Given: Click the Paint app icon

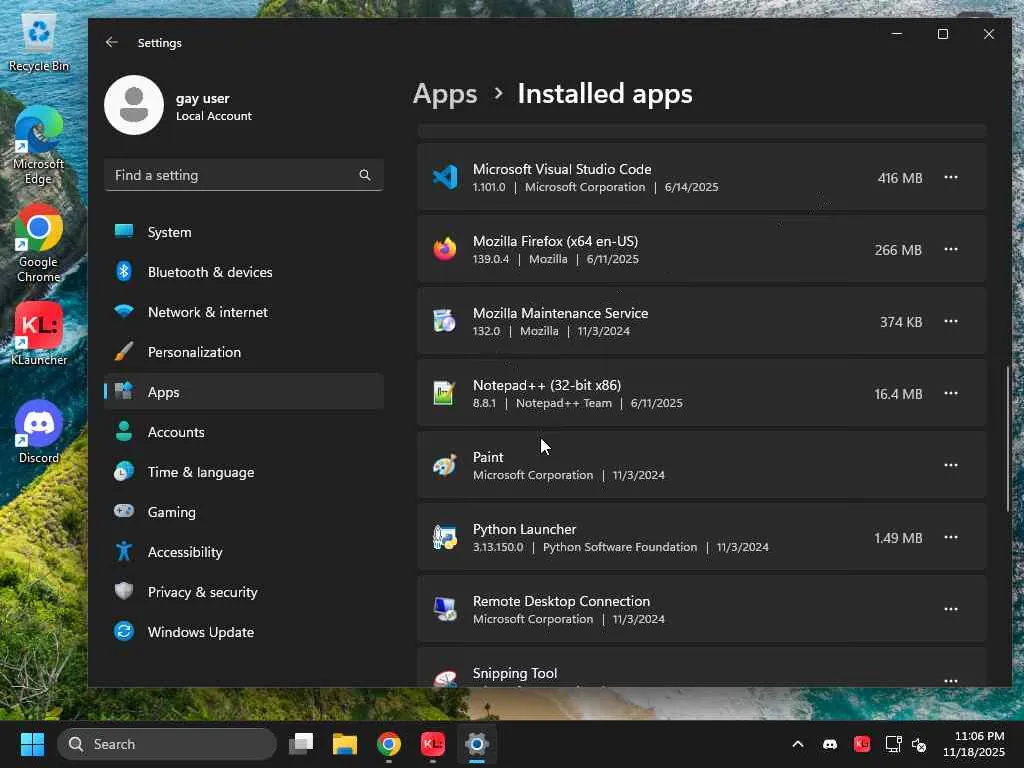Looking at the screenshot, I should [445, 466].
